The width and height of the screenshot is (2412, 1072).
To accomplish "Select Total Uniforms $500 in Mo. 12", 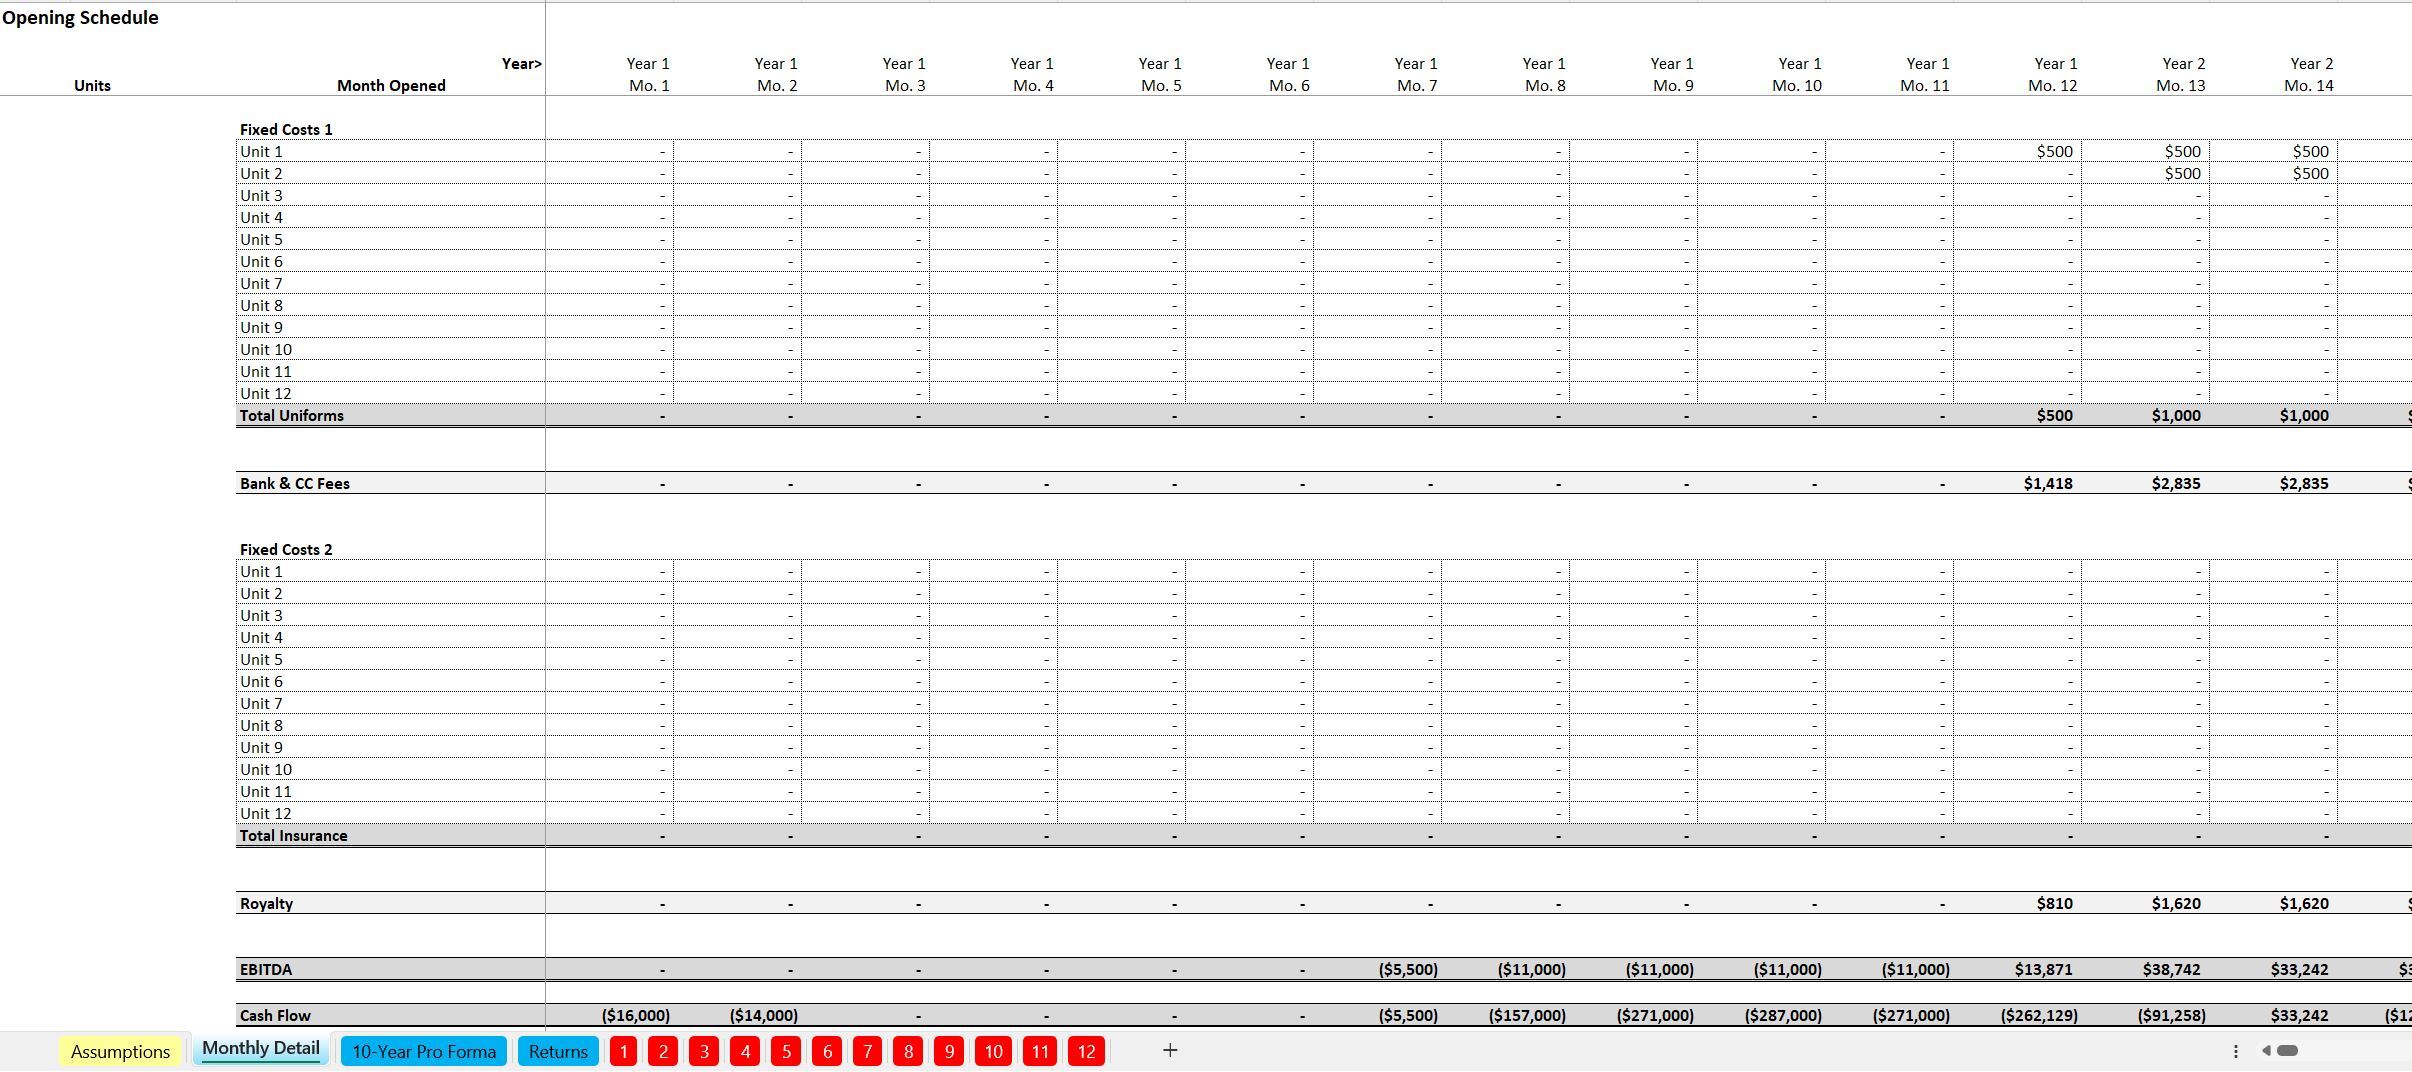I will point(2055,415).
